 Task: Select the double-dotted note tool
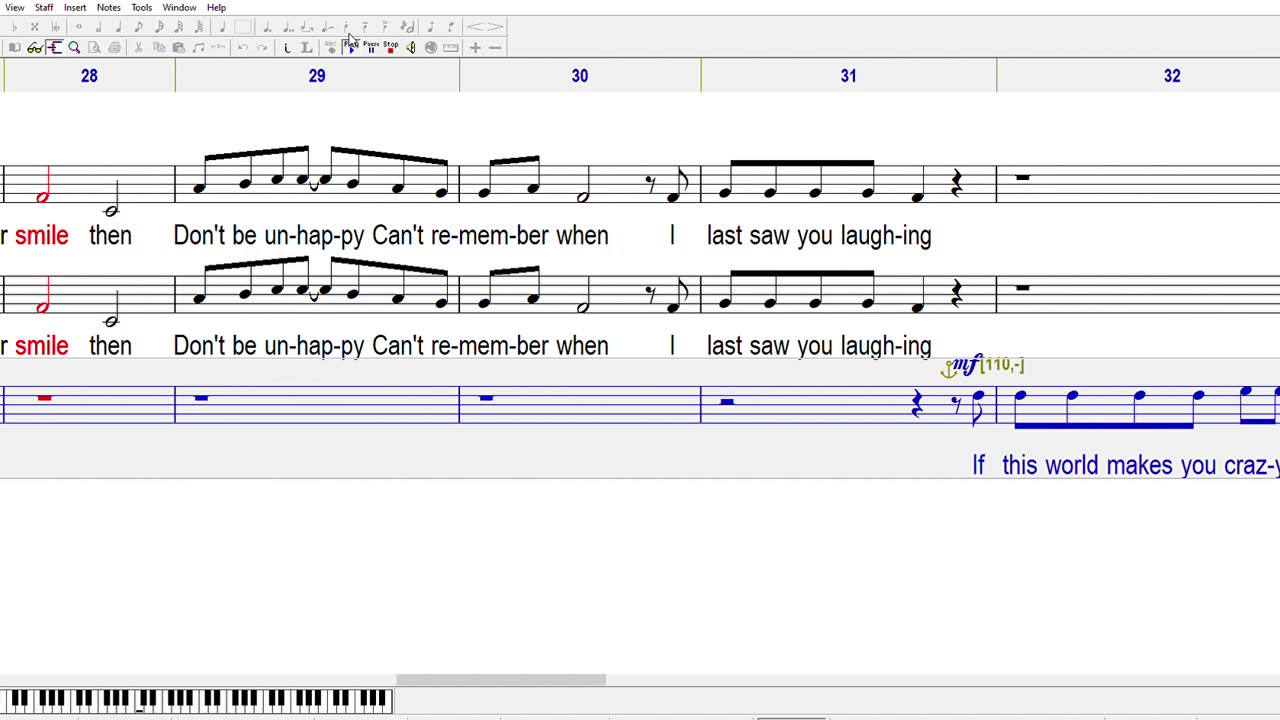pyautogui.click(x=288, y=27)
